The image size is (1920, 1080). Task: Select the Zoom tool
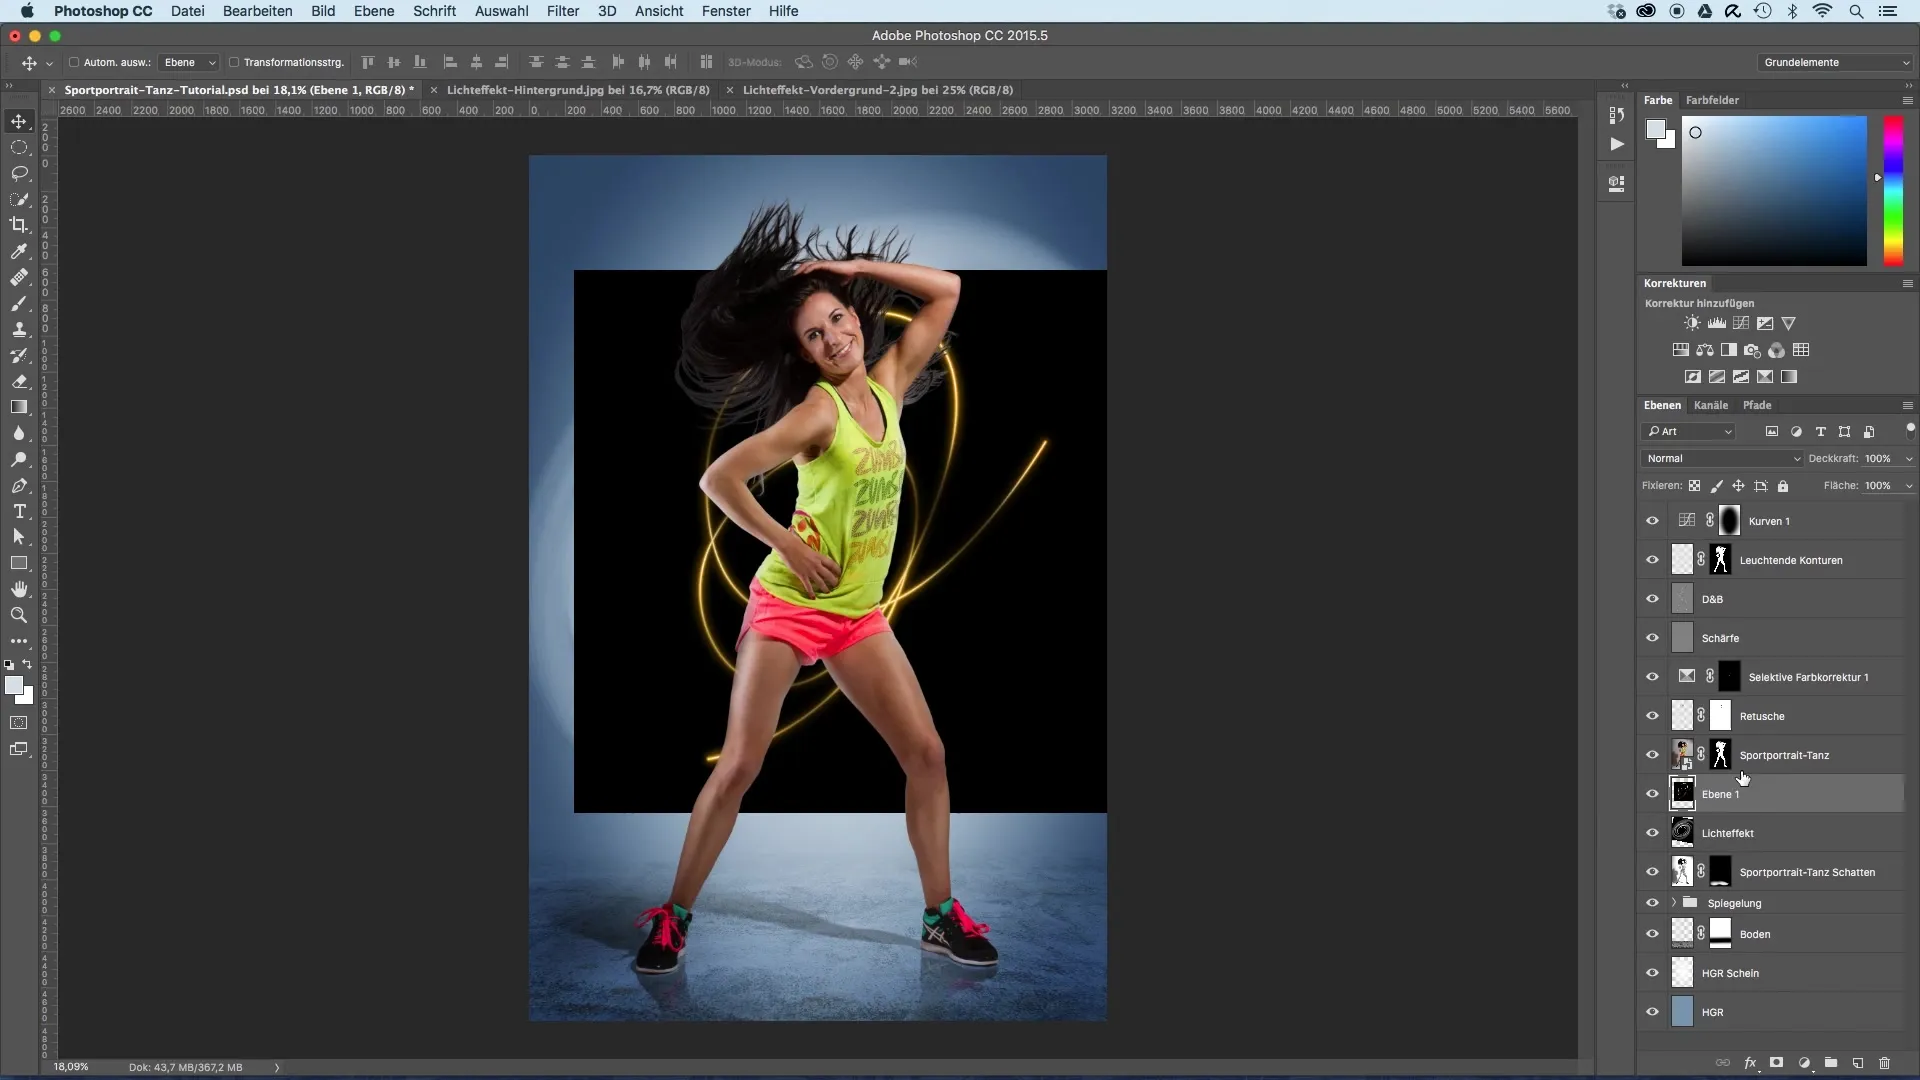point(19,615)
